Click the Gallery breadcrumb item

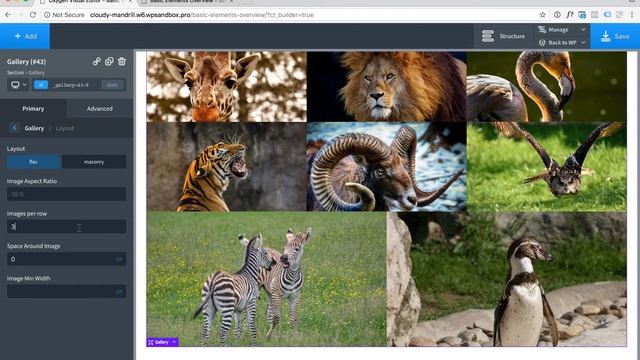click(34, 128)
